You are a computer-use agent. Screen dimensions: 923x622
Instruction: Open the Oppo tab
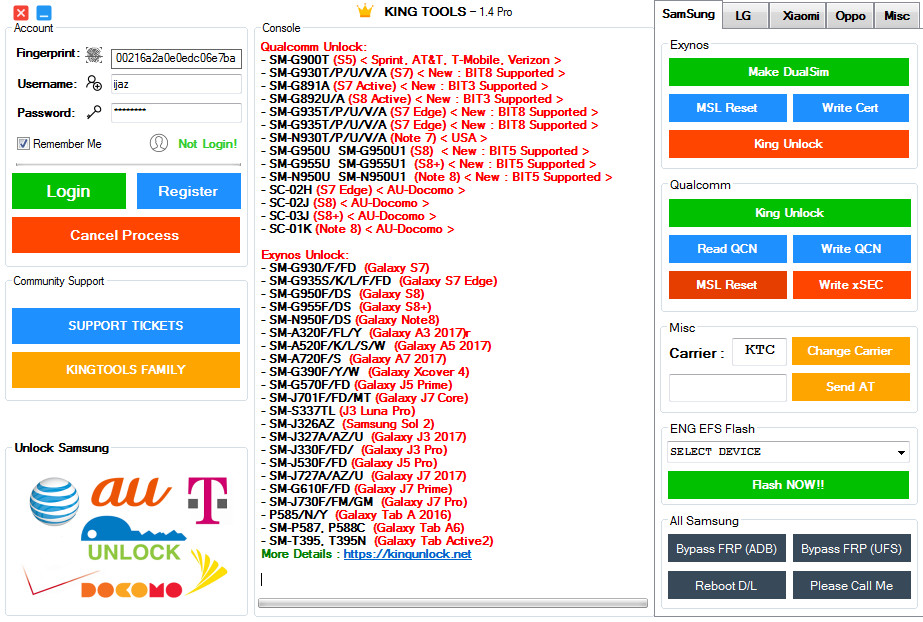click(x=850, y=16)
